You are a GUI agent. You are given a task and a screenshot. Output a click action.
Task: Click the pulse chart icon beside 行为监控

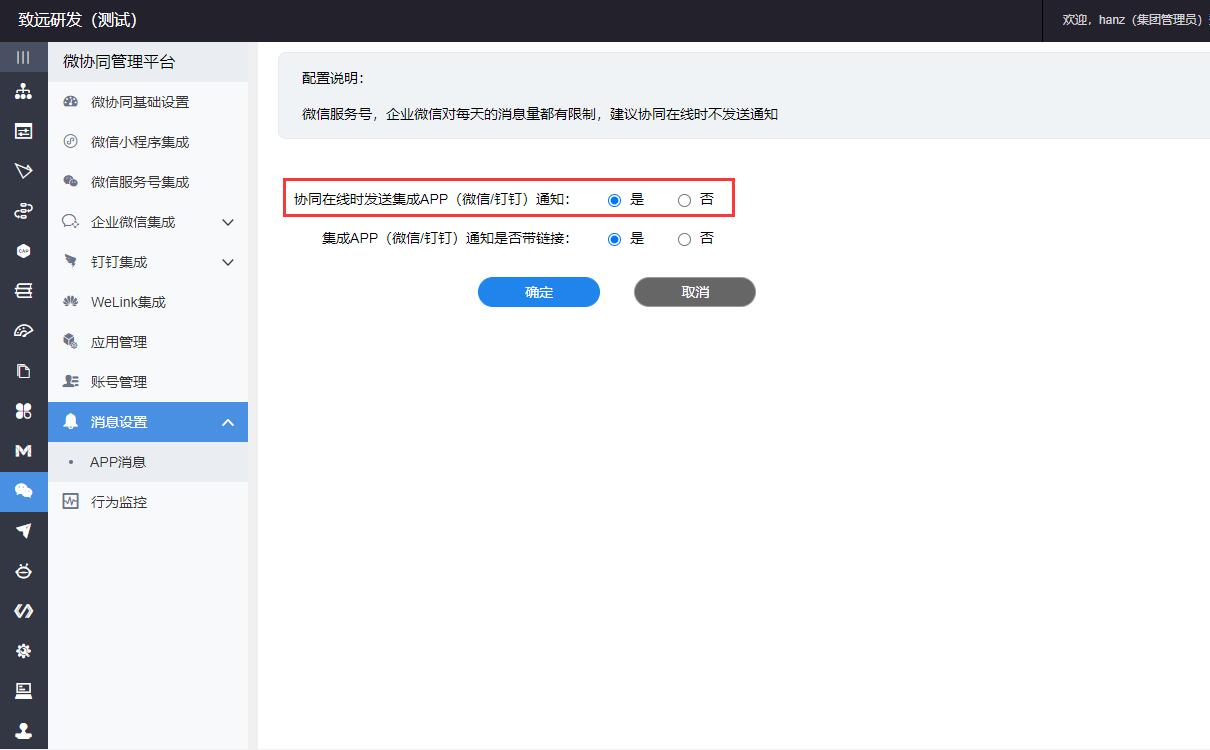coord(70,502)
